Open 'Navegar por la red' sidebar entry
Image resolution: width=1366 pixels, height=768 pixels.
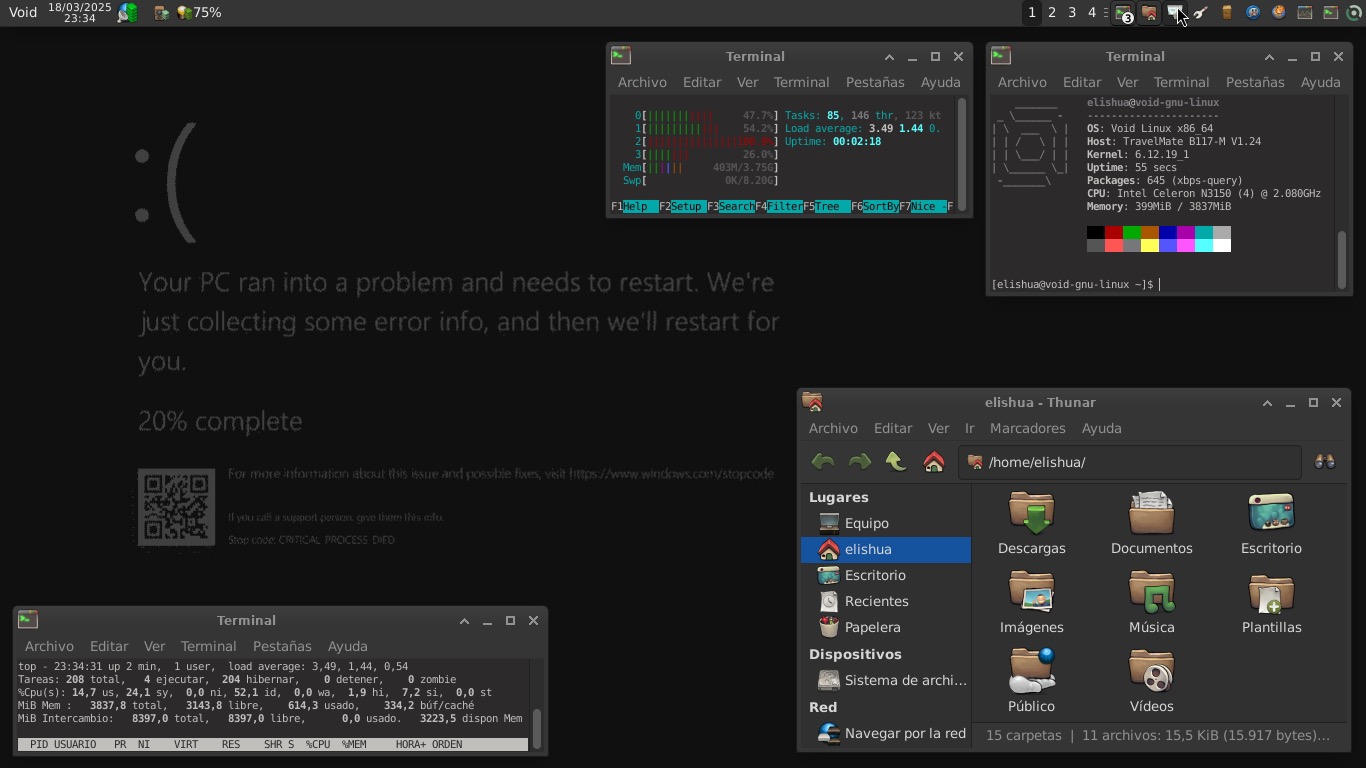[x=904, y=733]
